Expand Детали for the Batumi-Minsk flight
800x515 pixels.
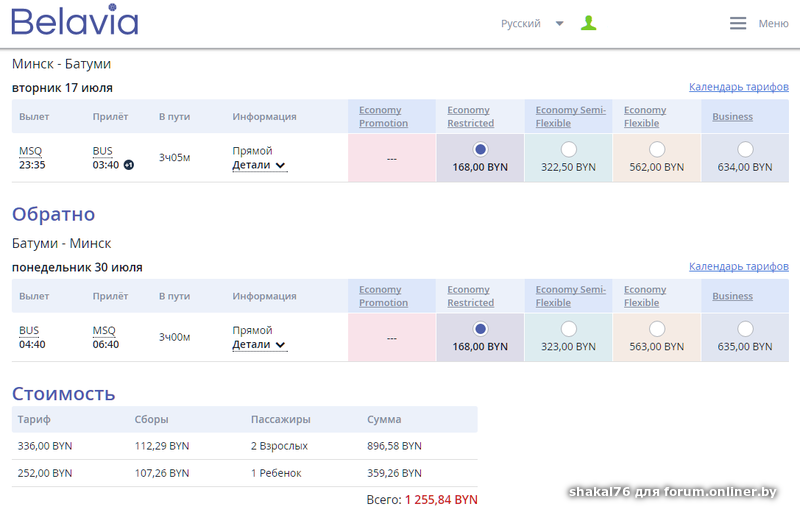click(259, 345)
